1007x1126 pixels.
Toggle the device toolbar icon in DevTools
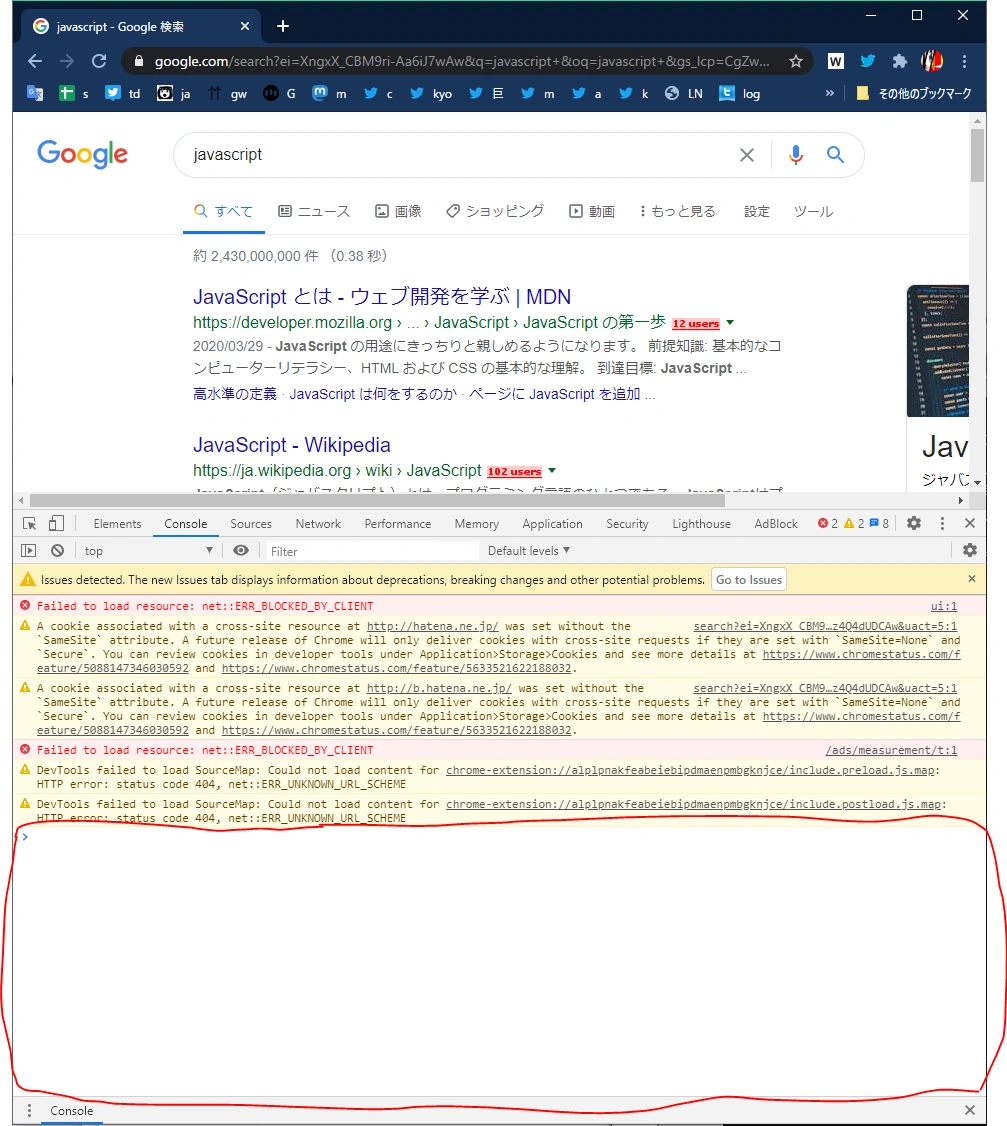click(x=56, y=524)
